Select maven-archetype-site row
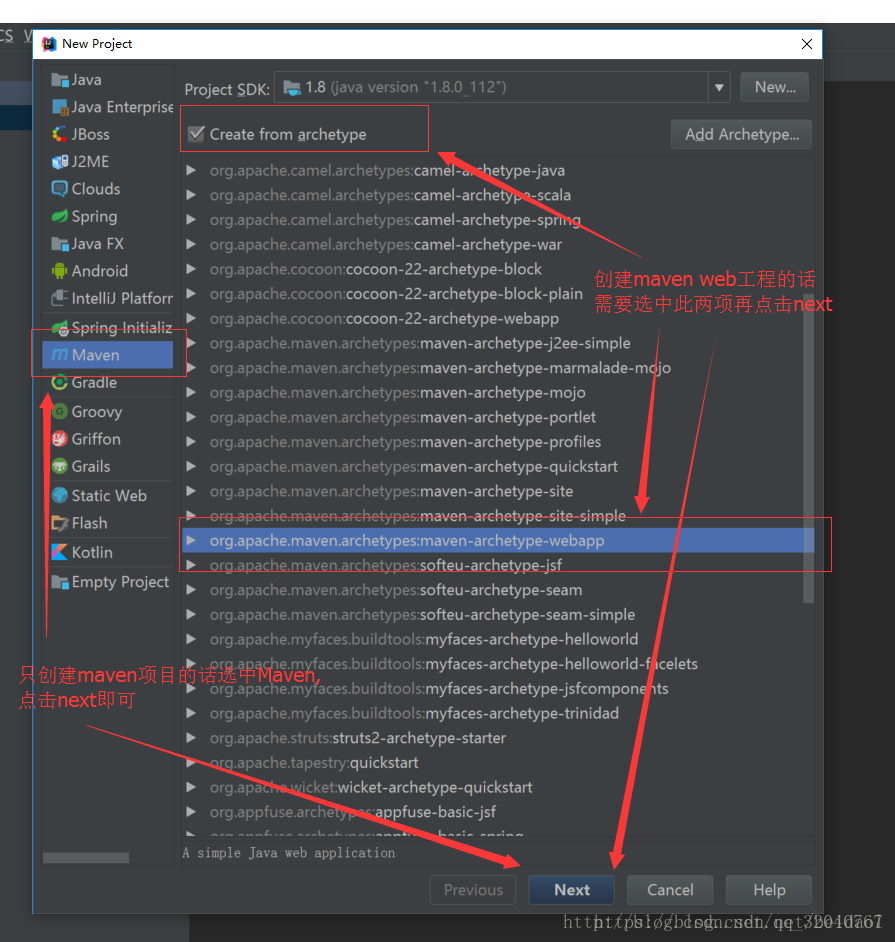Screen dimensions: 895x942 click(x=498, y=491)
